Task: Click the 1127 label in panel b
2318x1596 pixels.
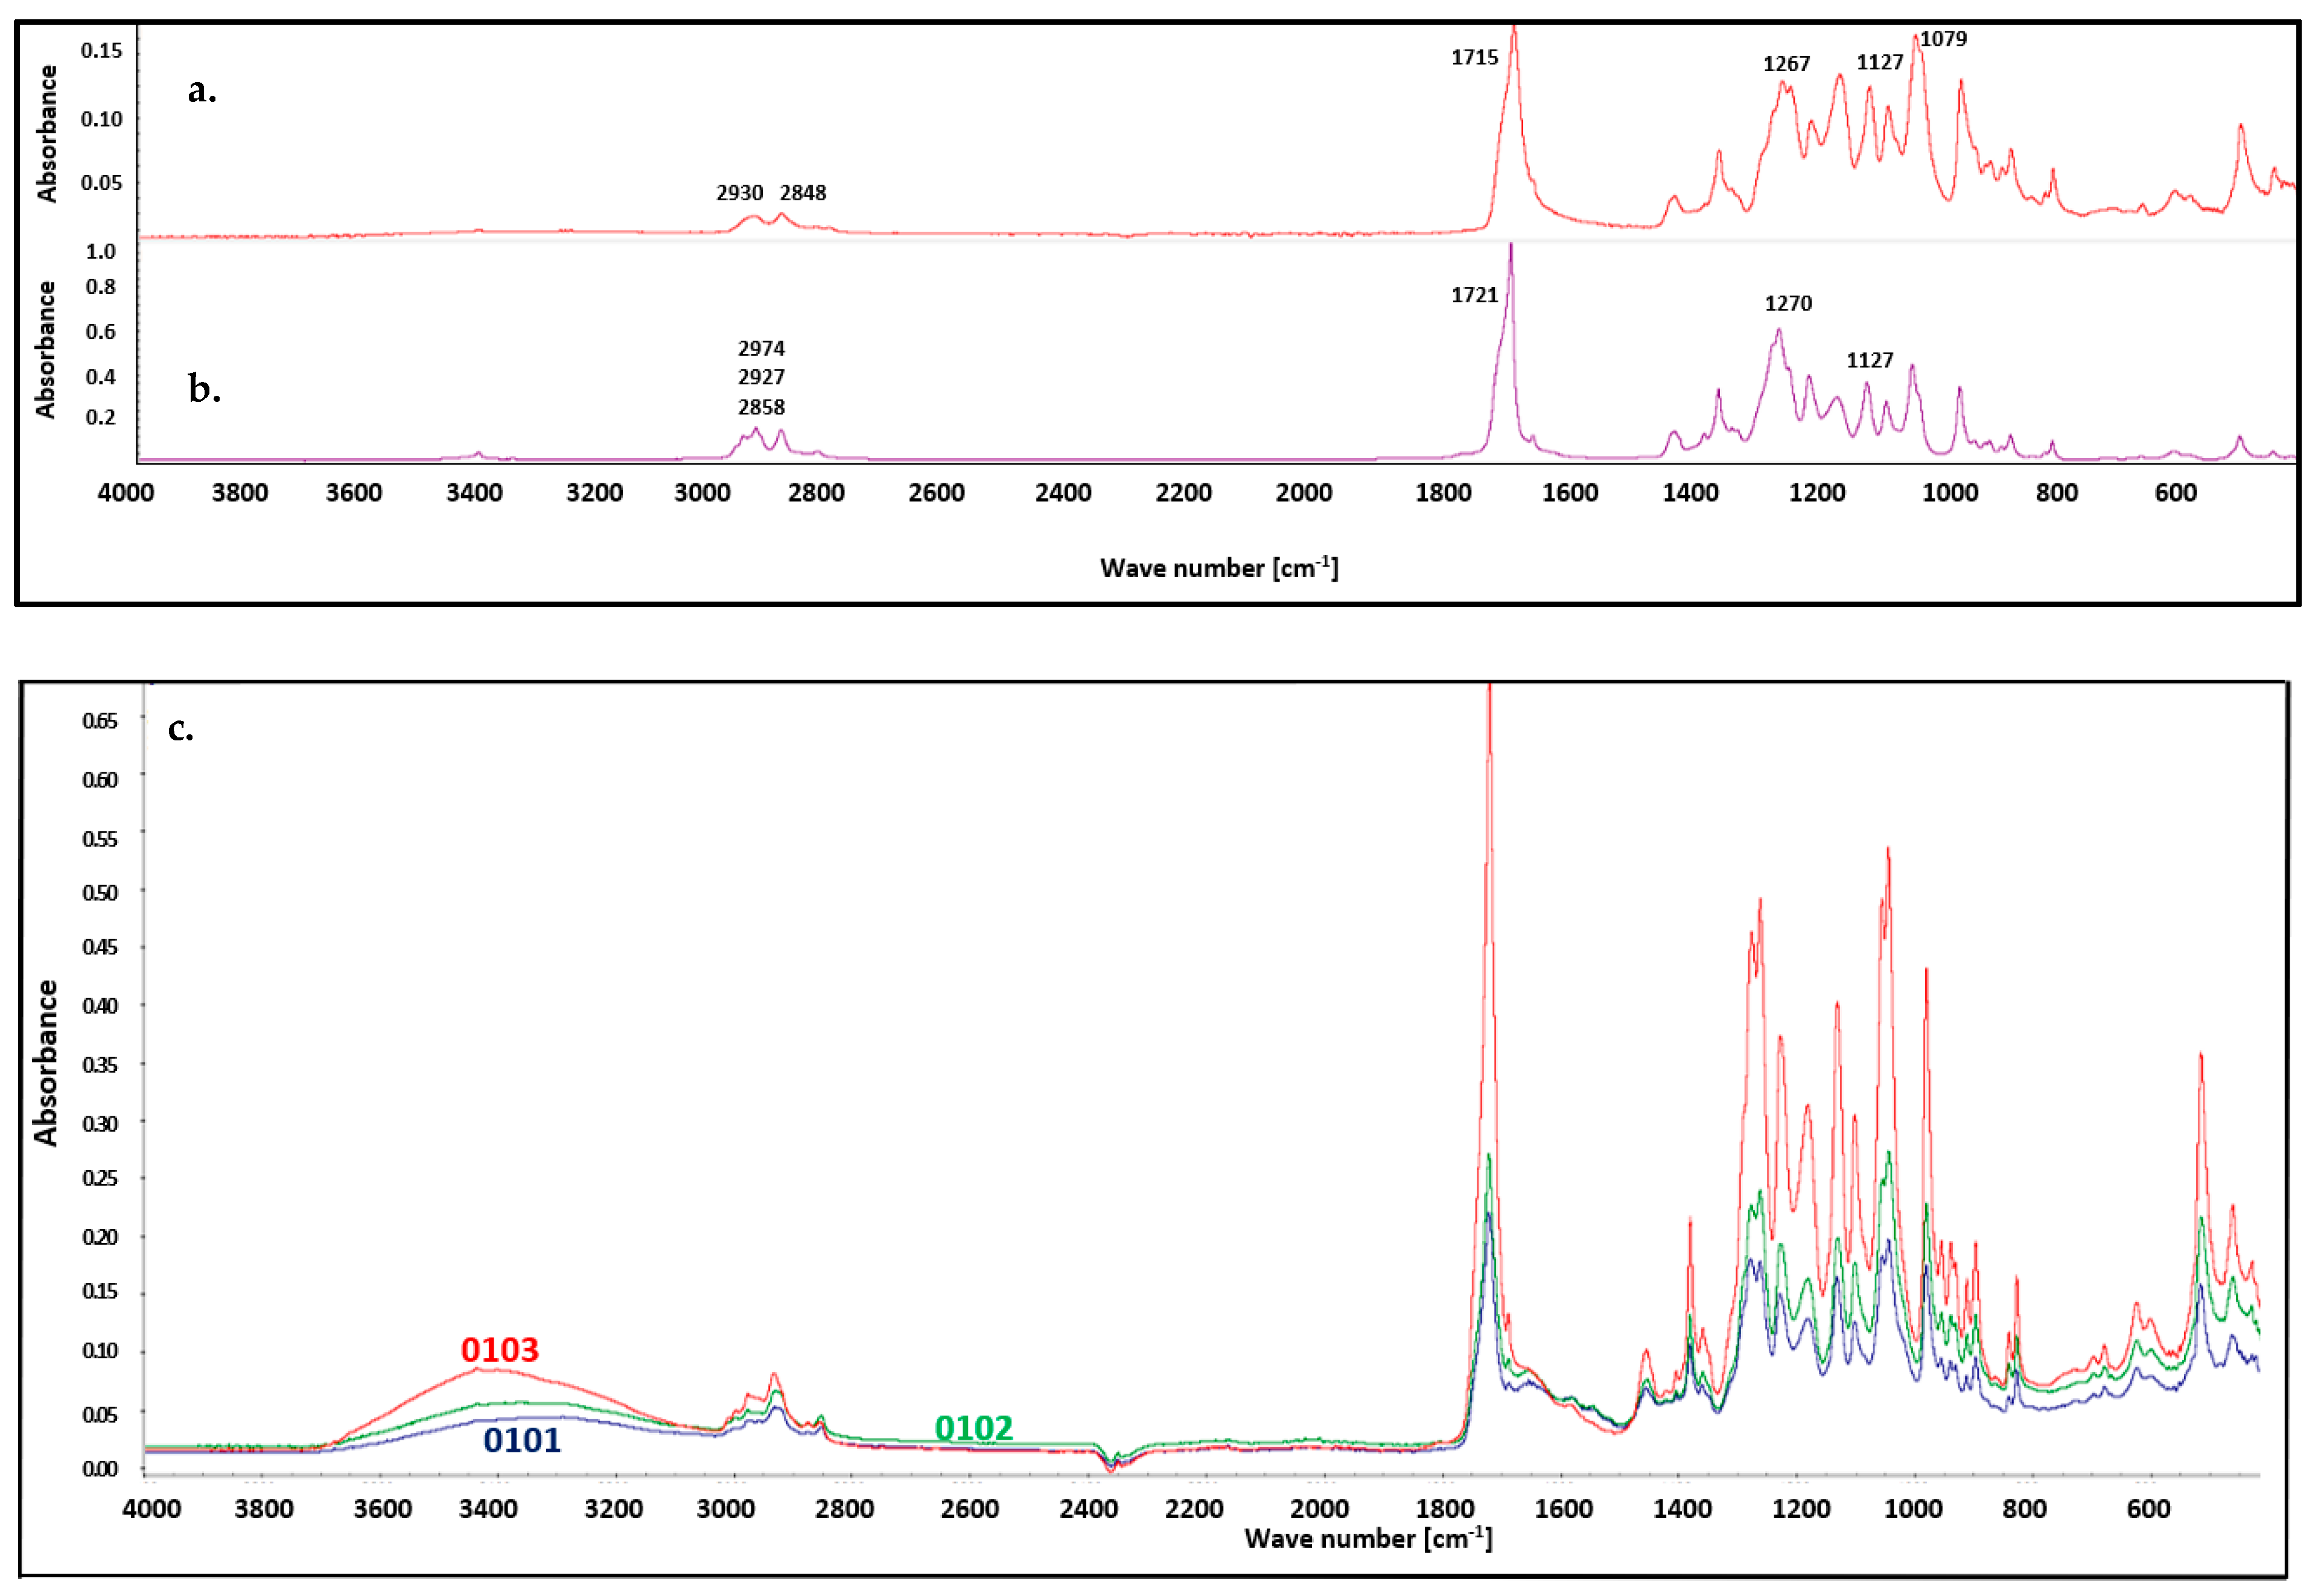Action: click(1869, 360)
